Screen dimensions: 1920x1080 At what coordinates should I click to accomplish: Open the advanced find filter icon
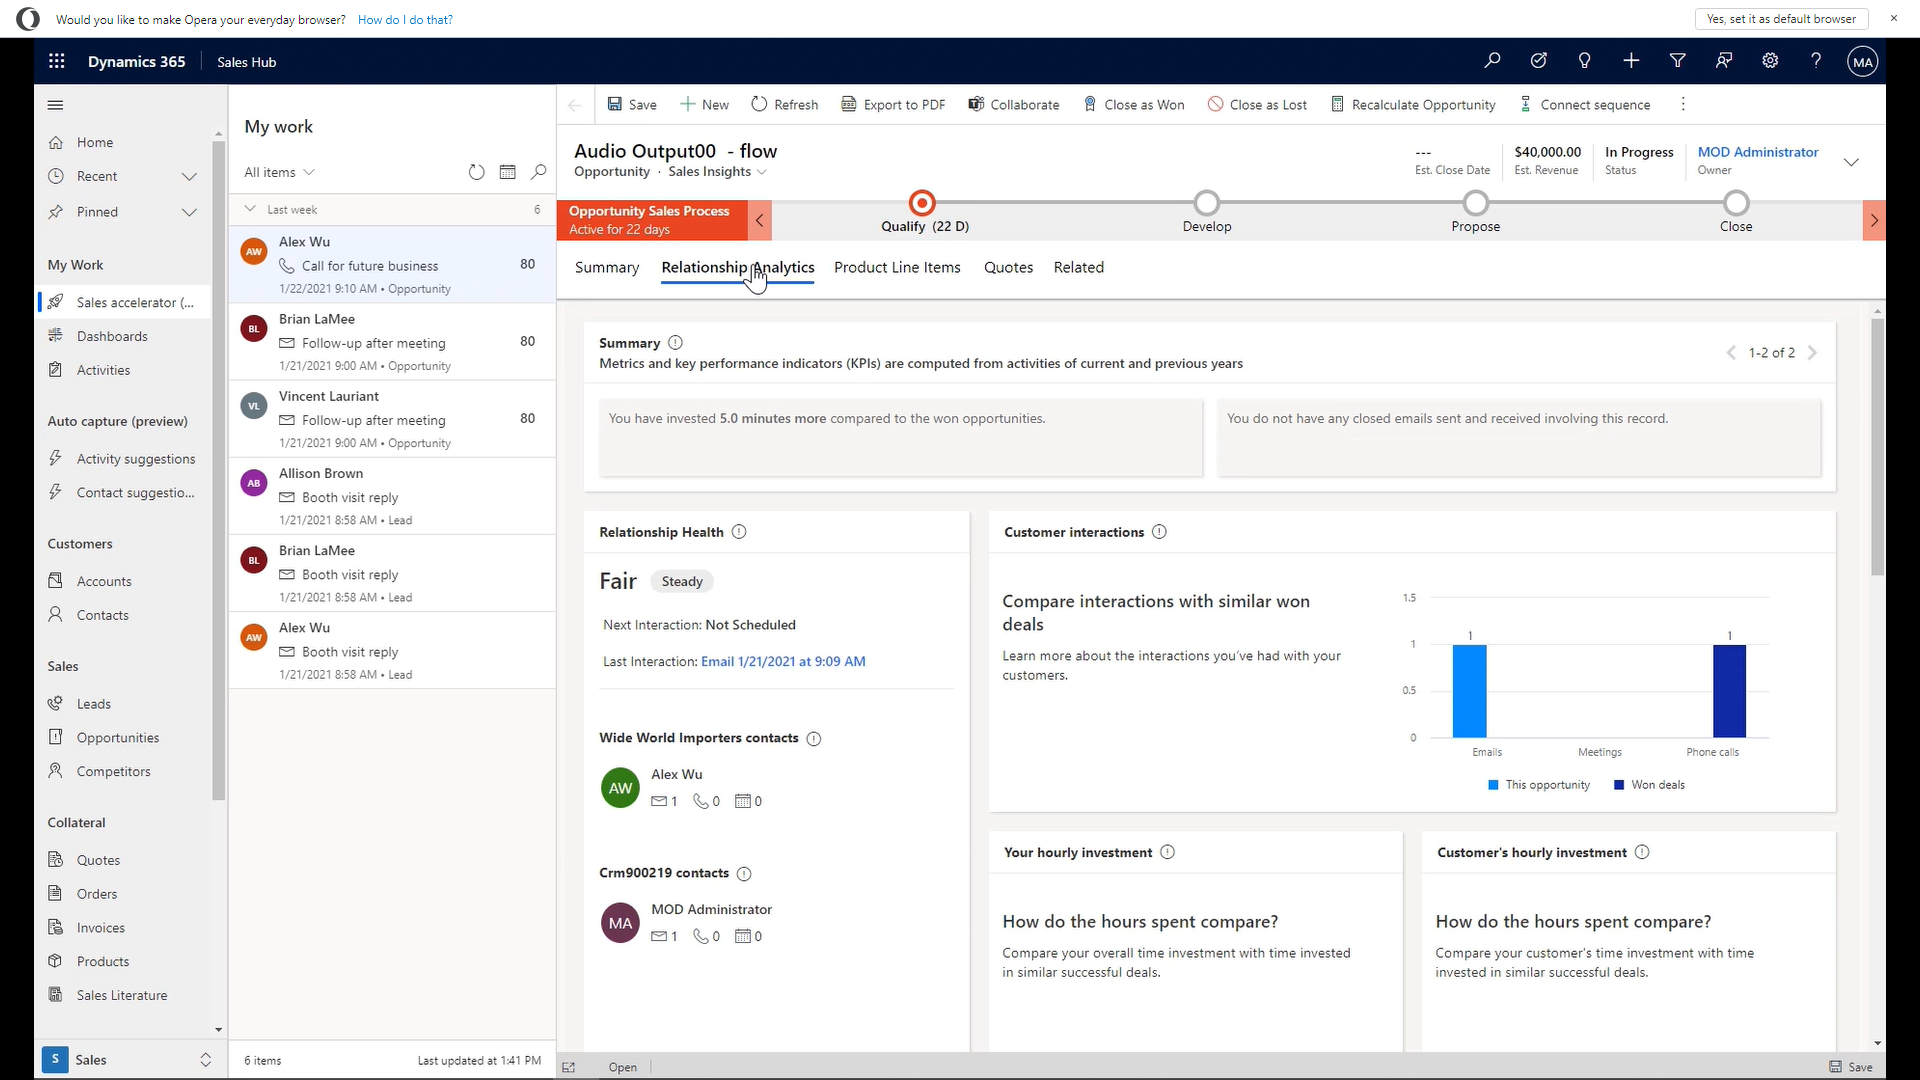[x=1678, y=61]
